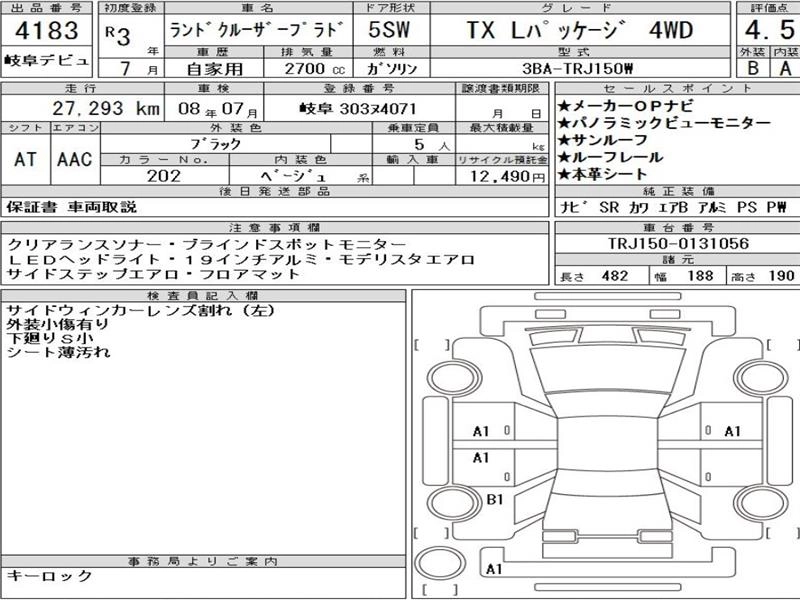
Task: Select inspector note シート薄汚れ
Action: [58, 352]
